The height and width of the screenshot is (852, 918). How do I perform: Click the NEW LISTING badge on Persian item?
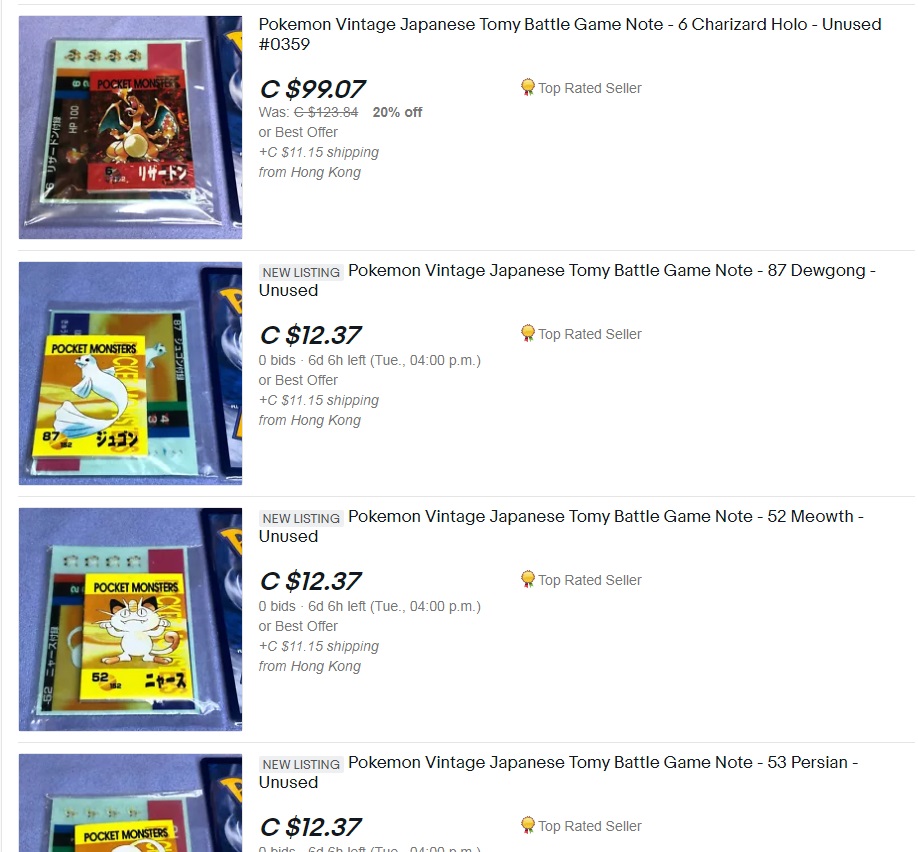pos(301,764)
